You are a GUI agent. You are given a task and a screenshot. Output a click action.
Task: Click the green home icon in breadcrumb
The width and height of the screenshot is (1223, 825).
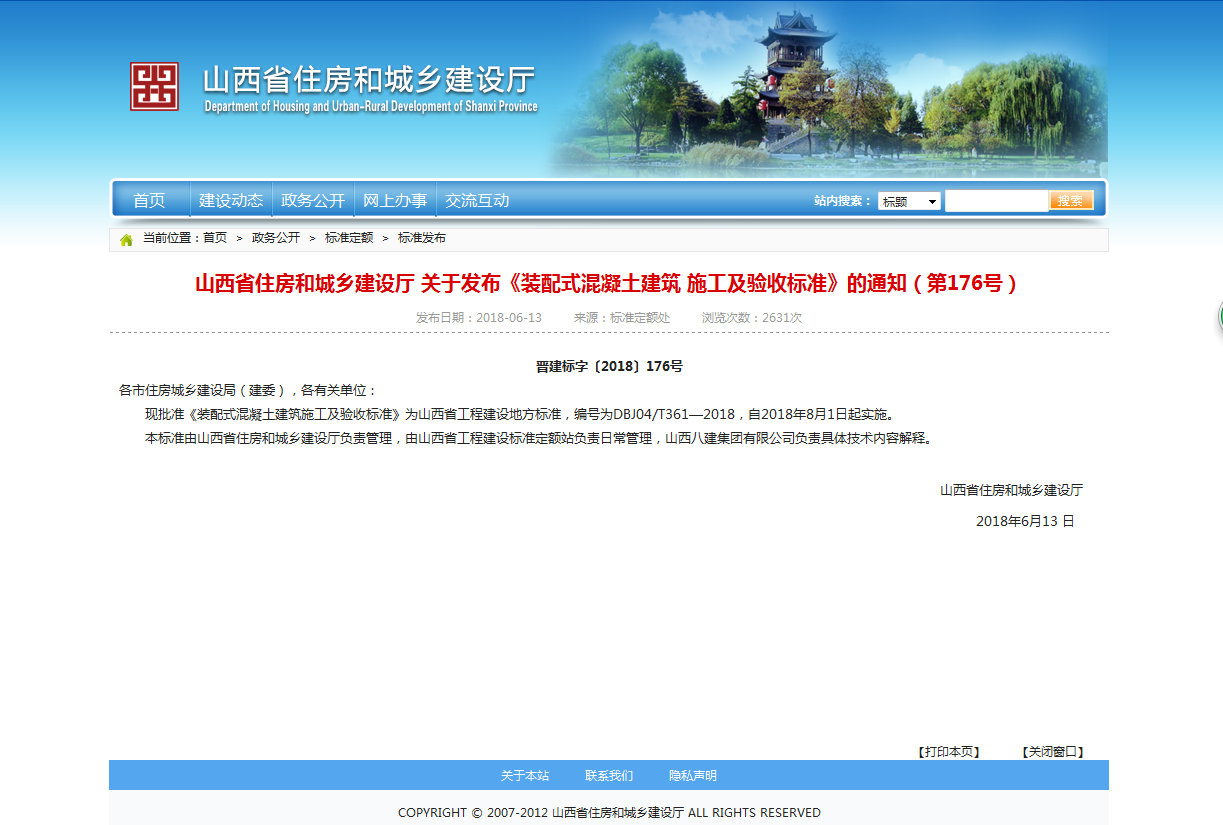click(126, 239)
